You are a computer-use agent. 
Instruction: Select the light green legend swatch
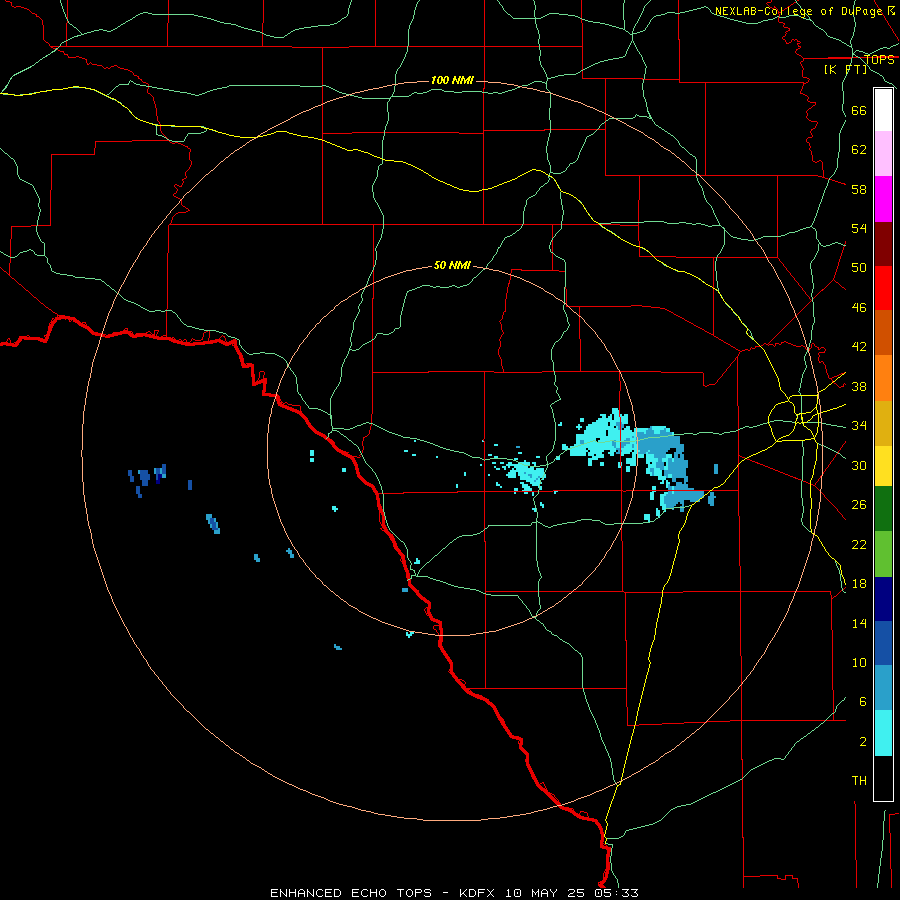[x=883, y=554]
